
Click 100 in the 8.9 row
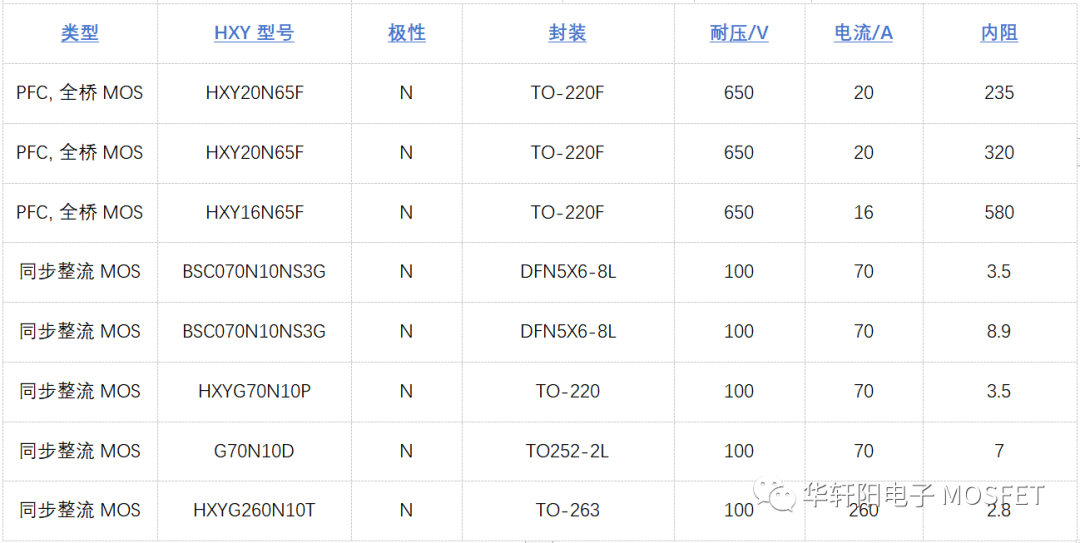coord(739,331)
